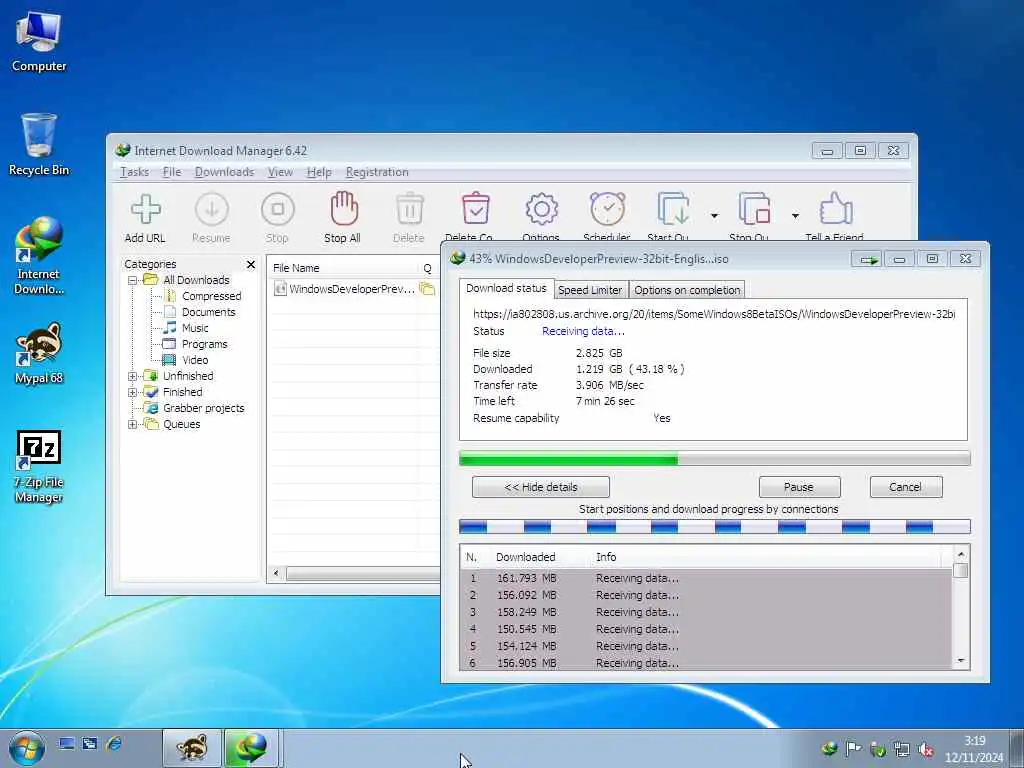Open the Recycle Bin desktop icon
The image size is (1024, 768).
coord(39,145)
